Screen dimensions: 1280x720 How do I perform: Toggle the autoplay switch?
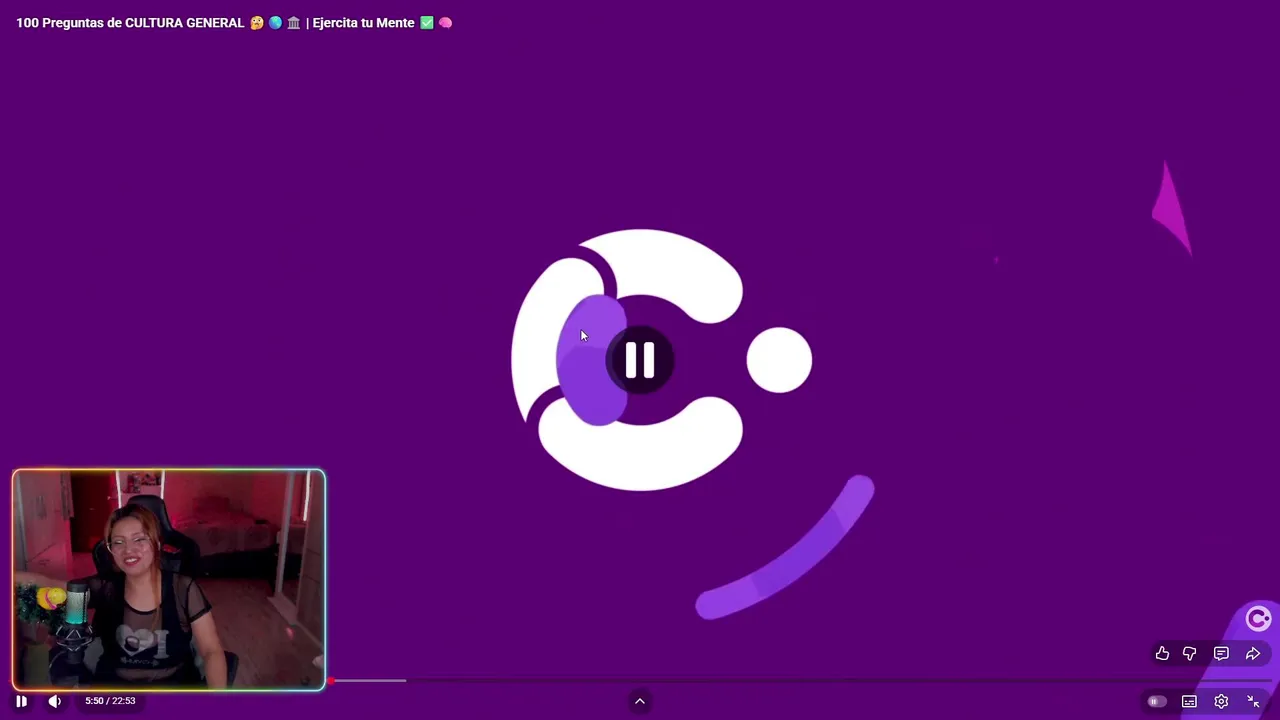[1156, 702]
